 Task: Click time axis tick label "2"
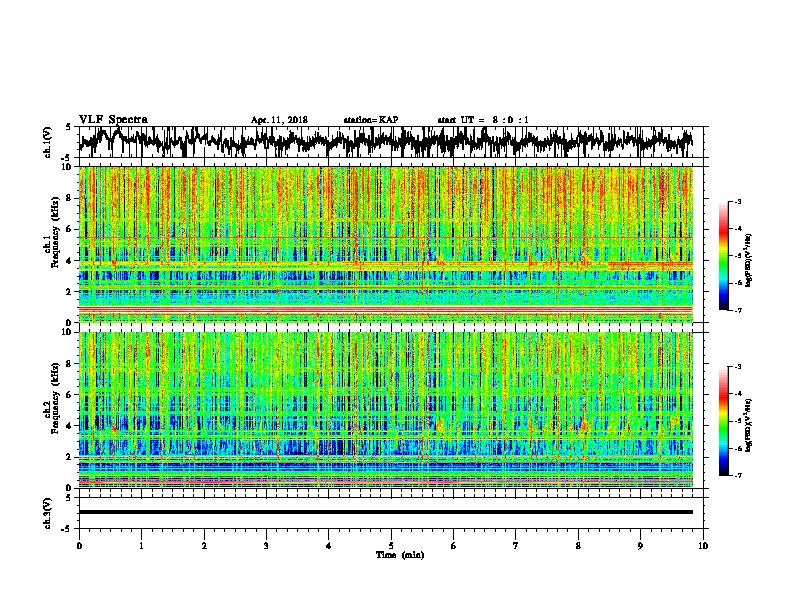click(204, 546)
